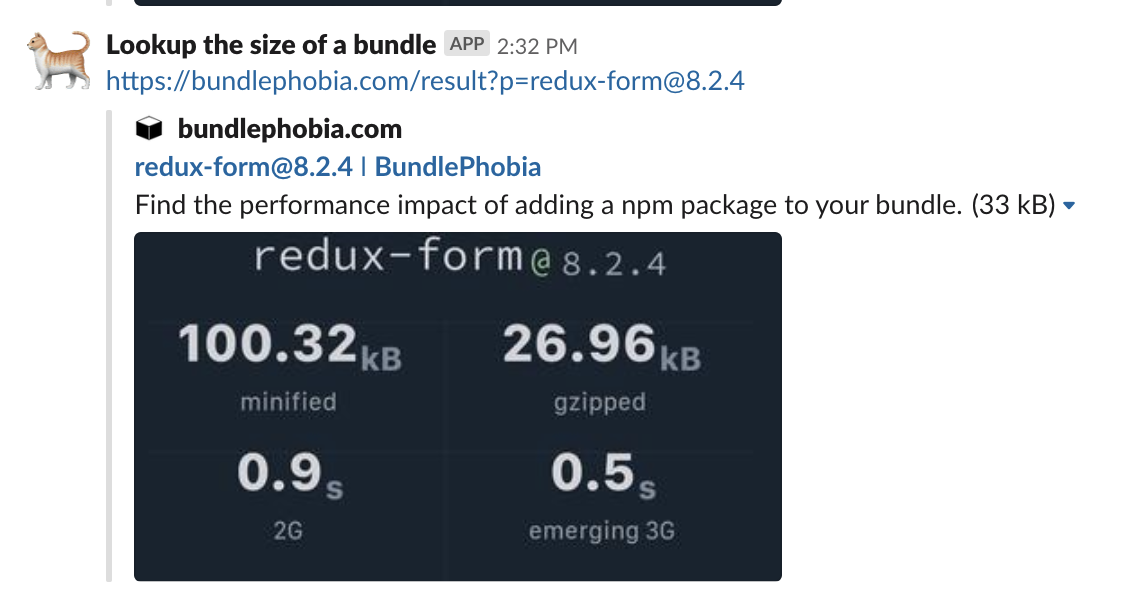Viewport: 1146px width, 610px height.
Task: Click the APP badge next to sender name
Action: click(x=467, y=45)
